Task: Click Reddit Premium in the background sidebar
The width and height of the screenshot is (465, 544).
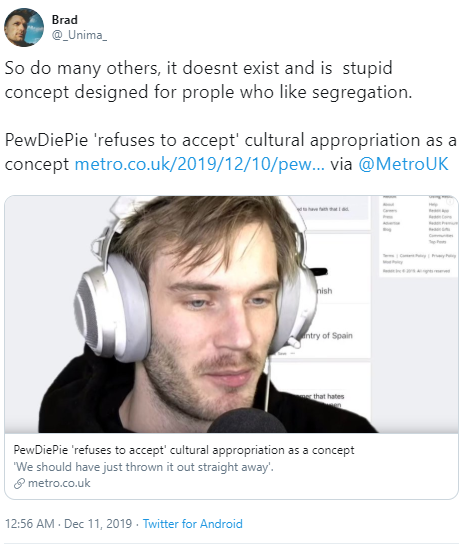Action: click(443, 223)
